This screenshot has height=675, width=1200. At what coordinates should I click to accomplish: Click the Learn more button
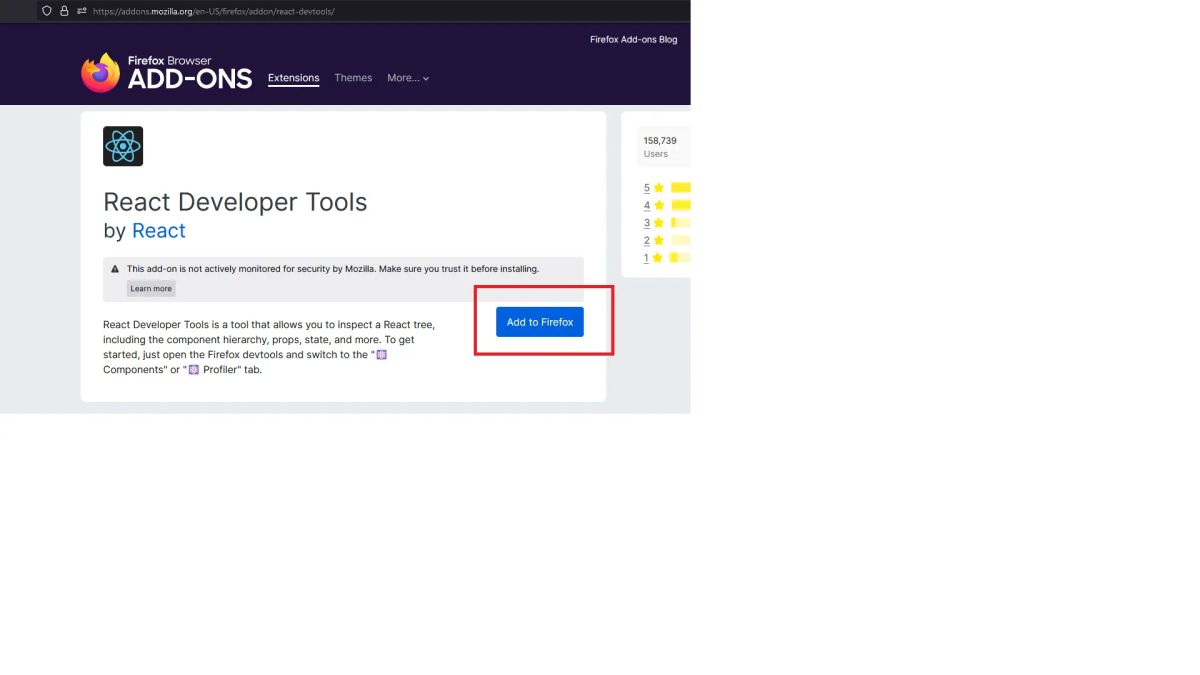(150, 288)
